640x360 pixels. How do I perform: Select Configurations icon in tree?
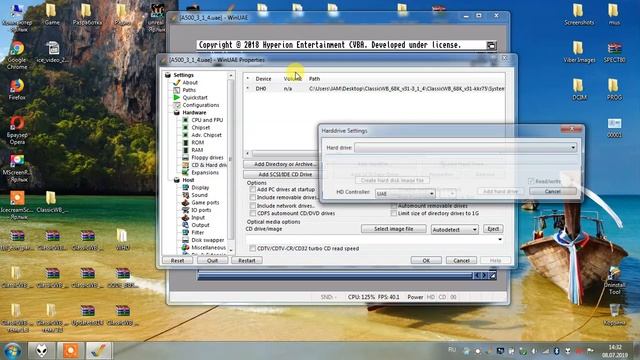click(177, 105)
